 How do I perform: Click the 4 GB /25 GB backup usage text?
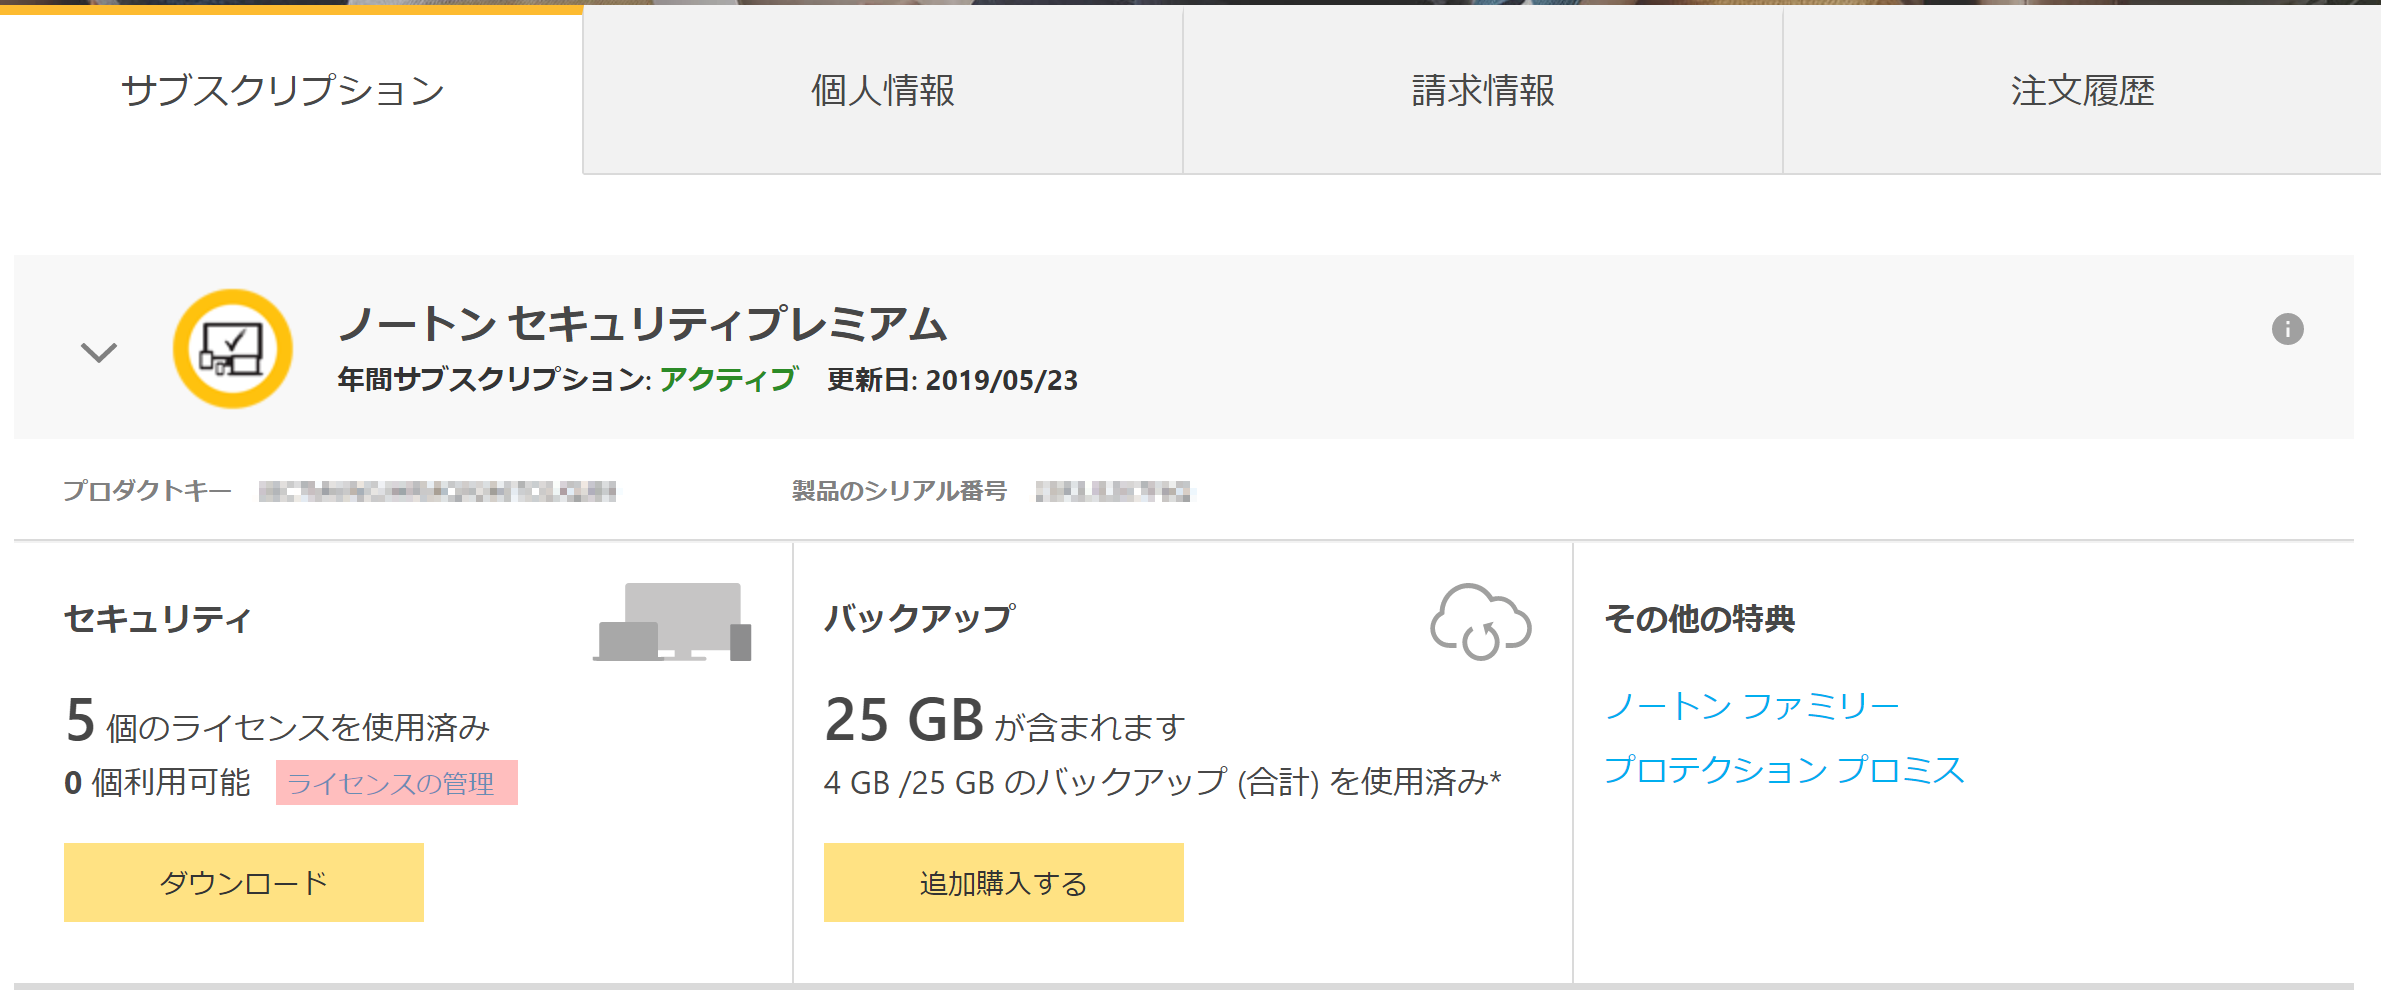tap(1163, 782)
